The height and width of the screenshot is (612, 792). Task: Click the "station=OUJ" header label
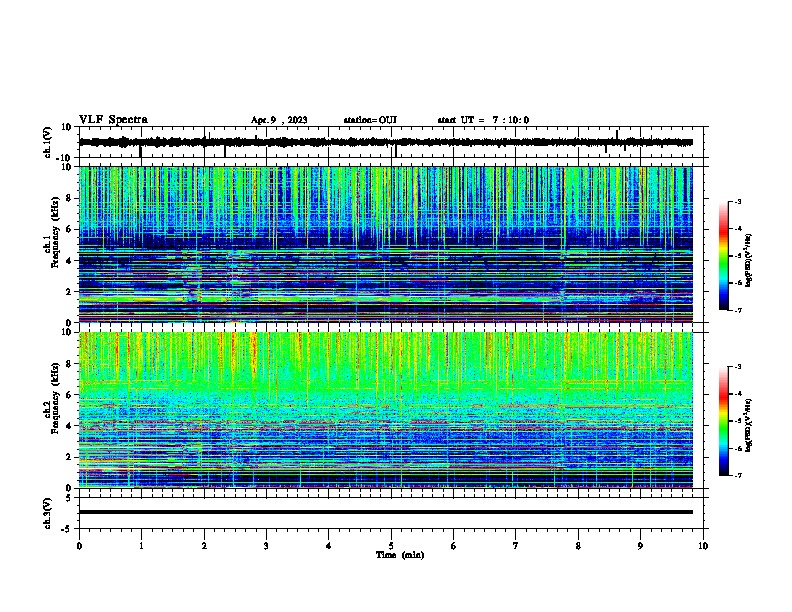point(370,120)
